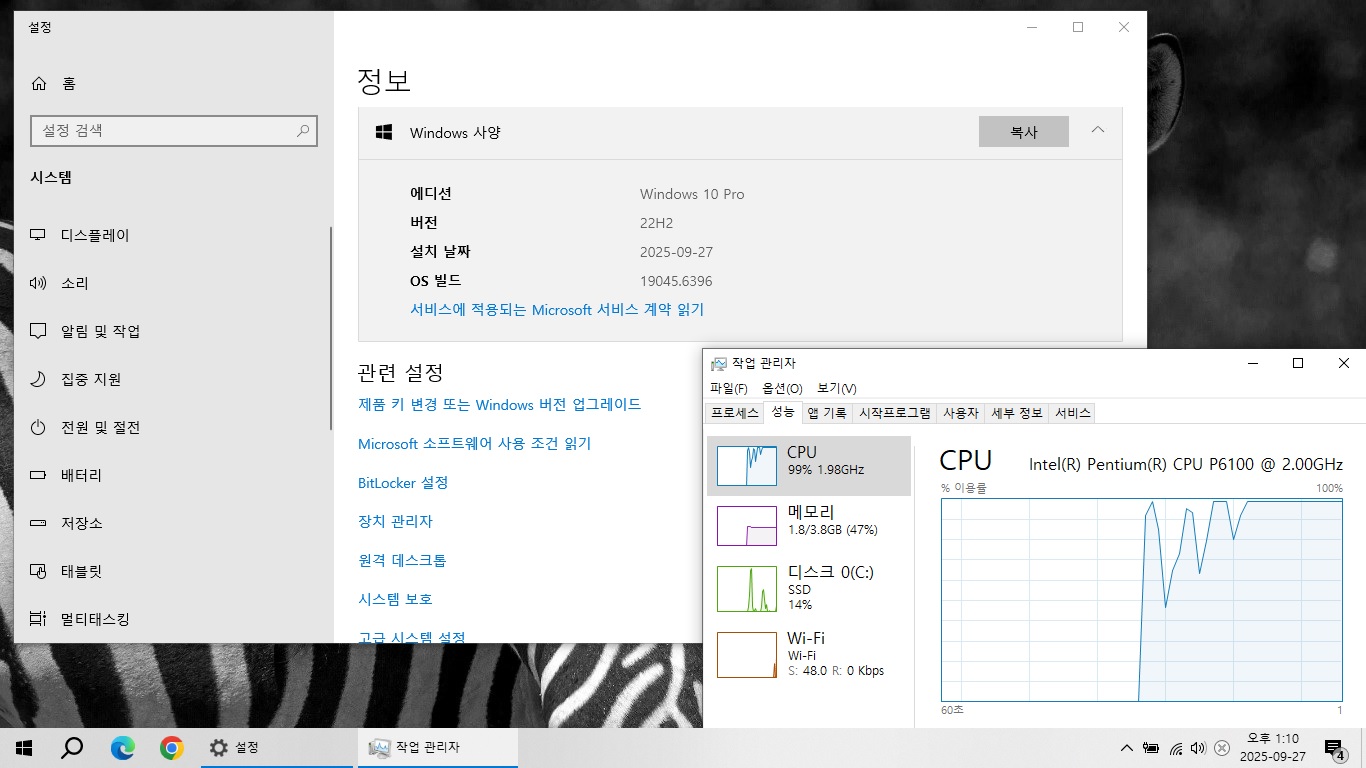Select the Battery icon in sidebar
This screenshot has height=768, width=1366.
(39, 475)
